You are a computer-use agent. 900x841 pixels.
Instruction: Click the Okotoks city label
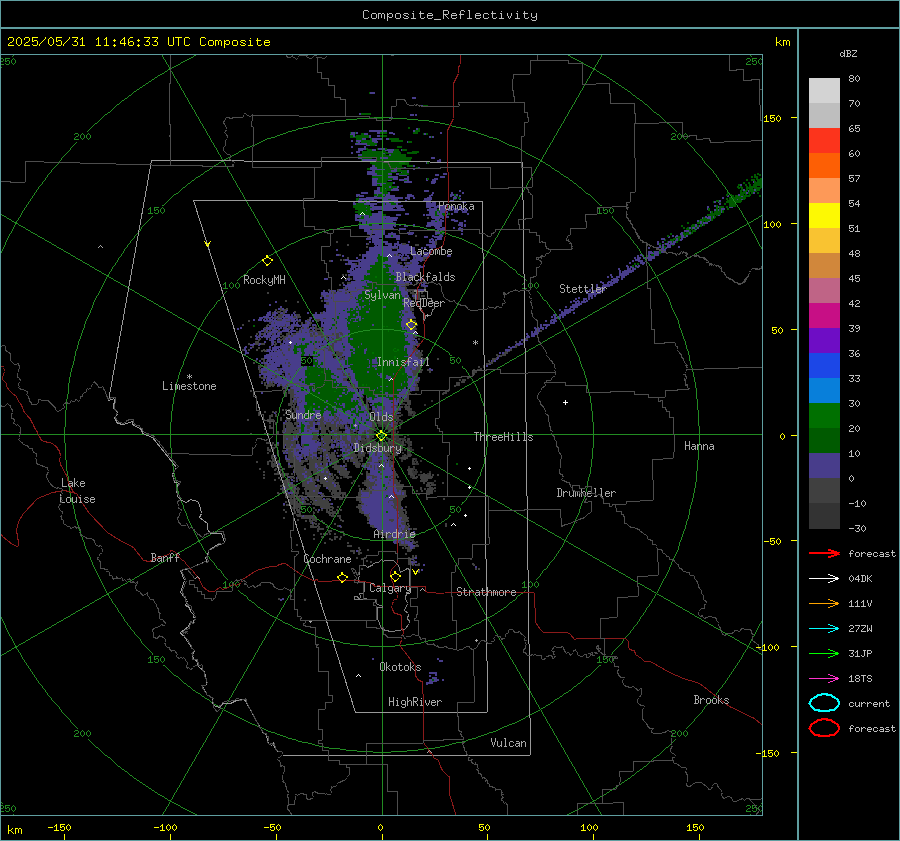click(400, 667)
